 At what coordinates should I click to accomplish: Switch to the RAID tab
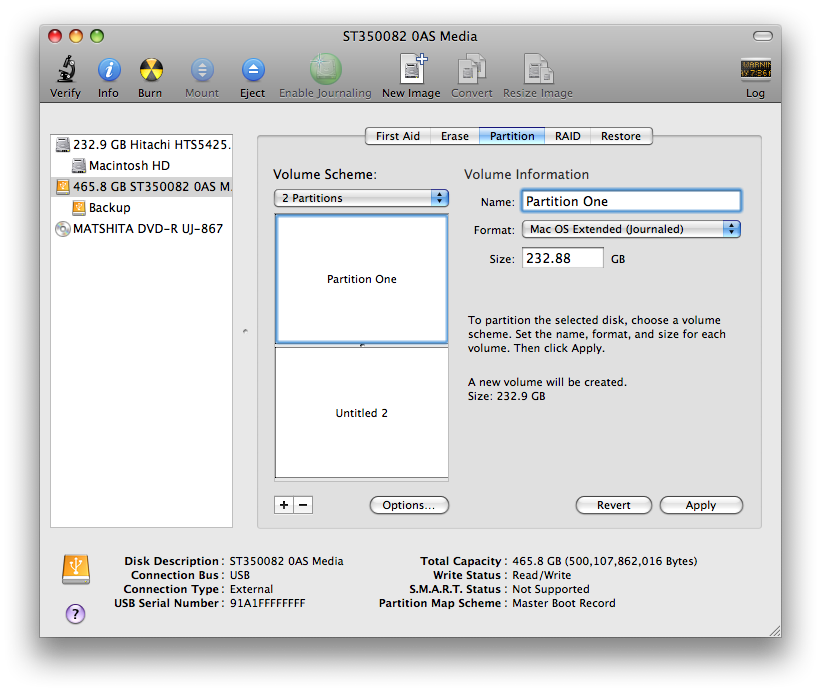568,136
